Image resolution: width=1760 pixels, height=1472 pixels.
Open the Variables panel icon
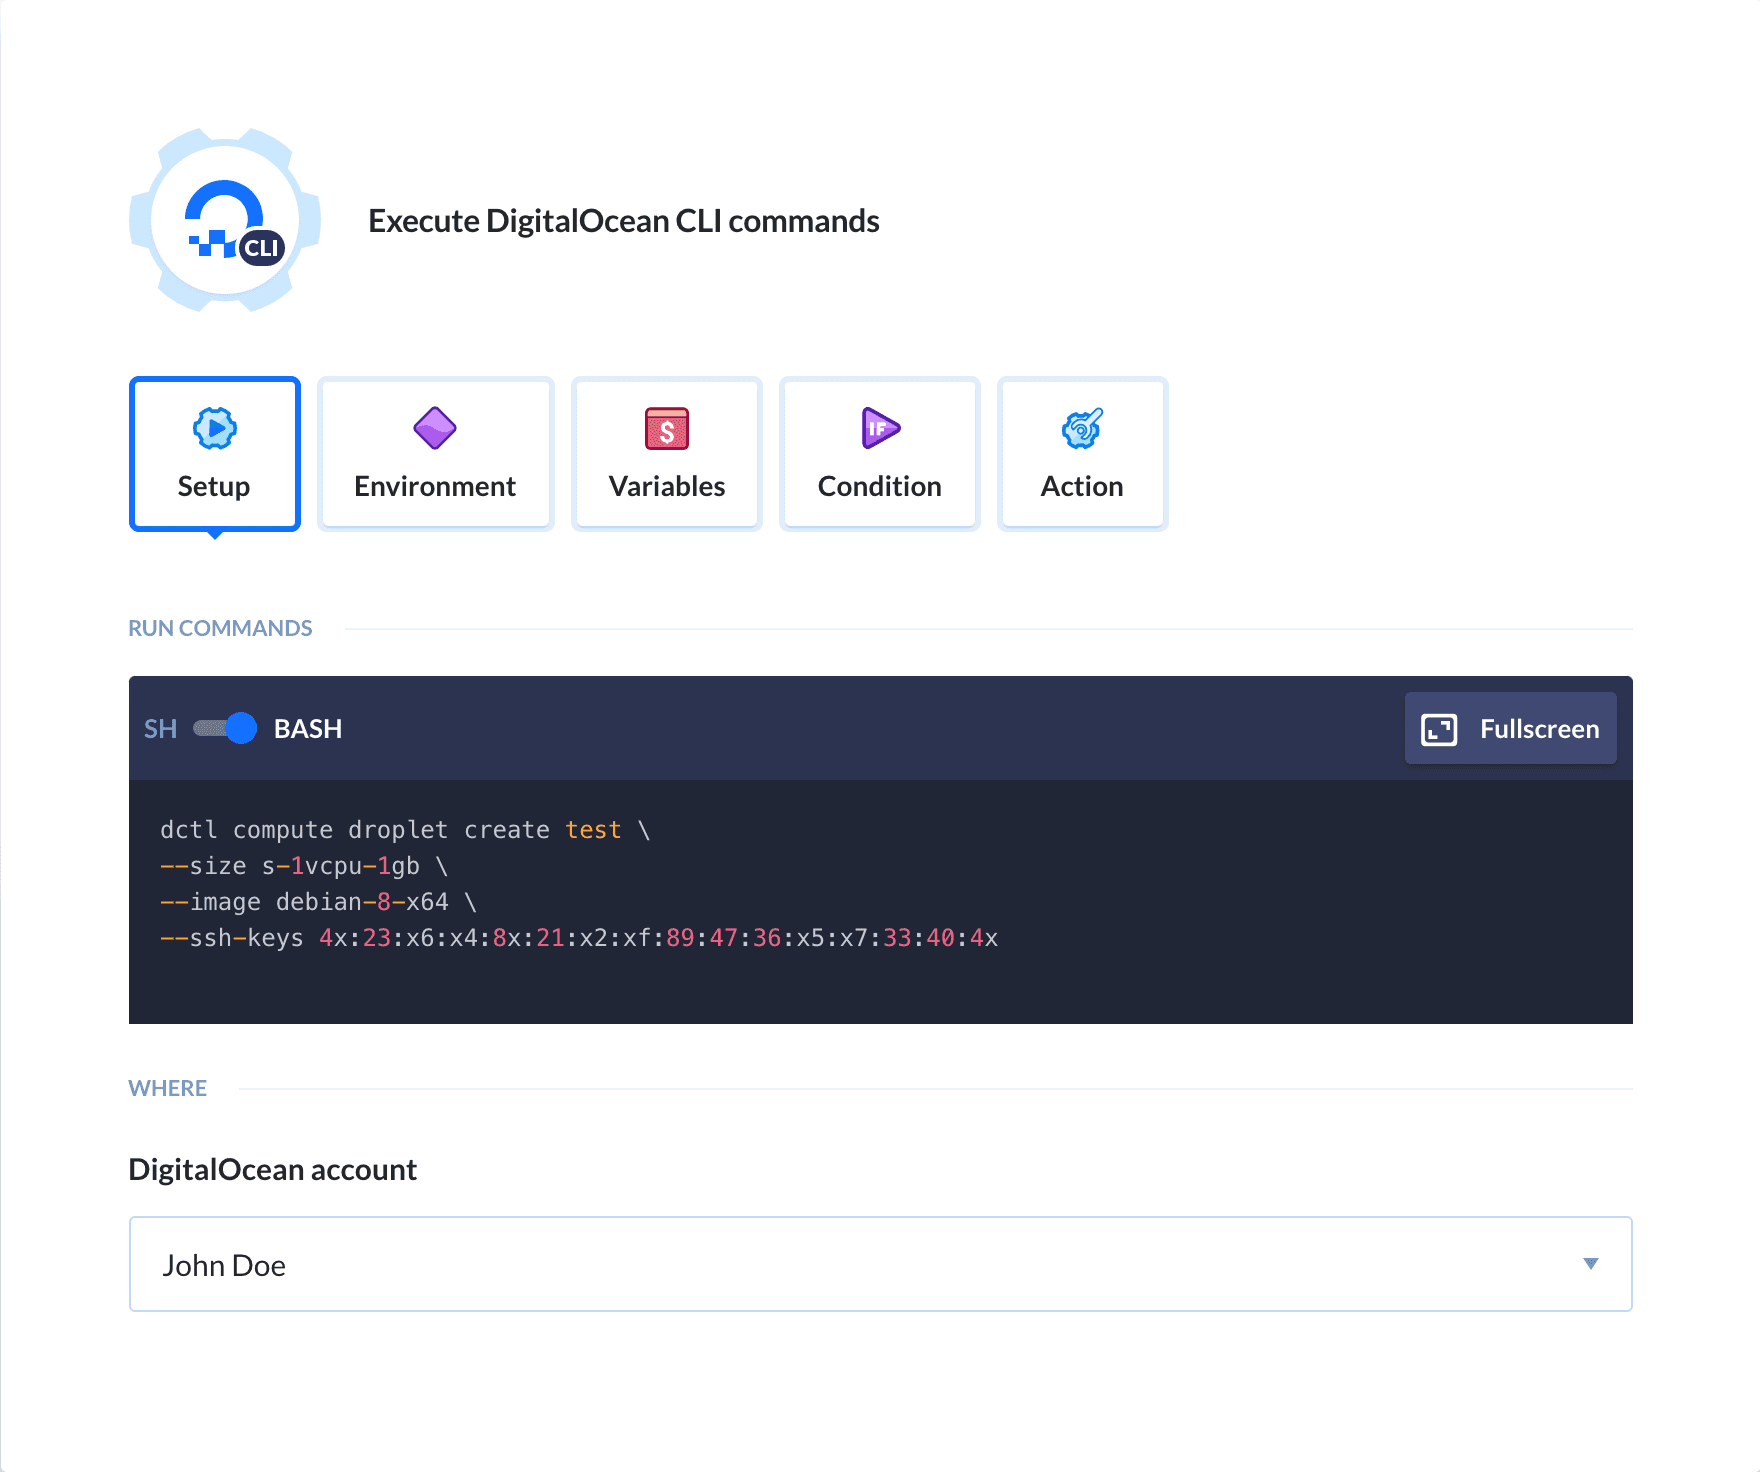[666, 429]
